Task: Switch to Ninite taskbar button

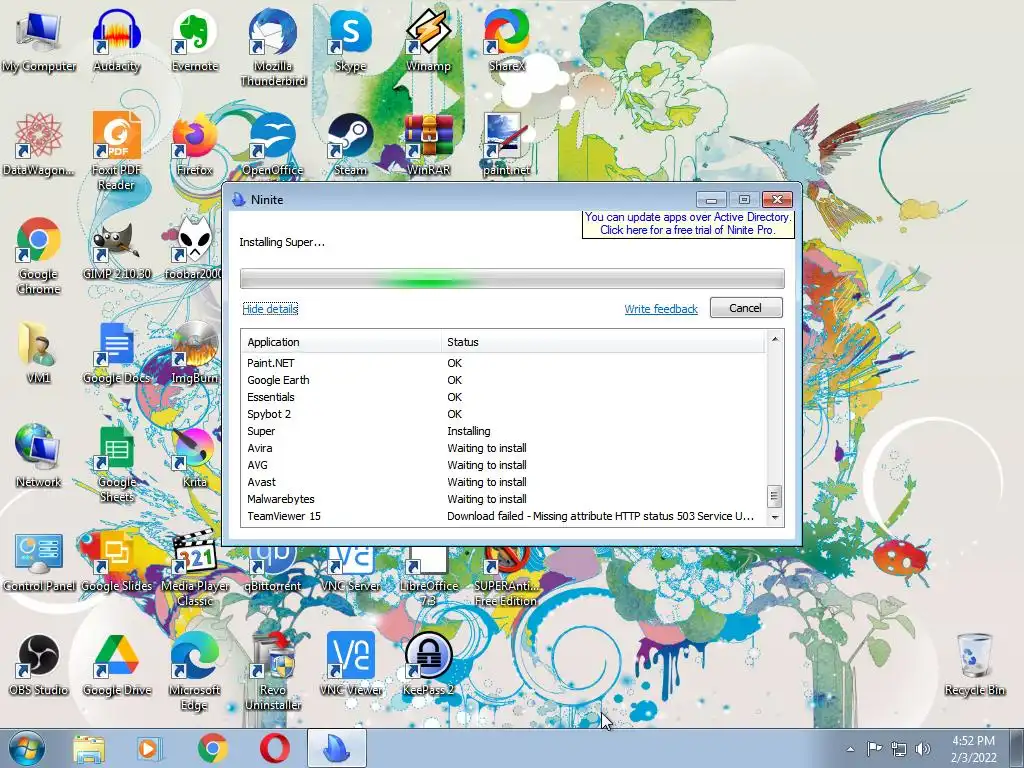Action: click(337, 748)
